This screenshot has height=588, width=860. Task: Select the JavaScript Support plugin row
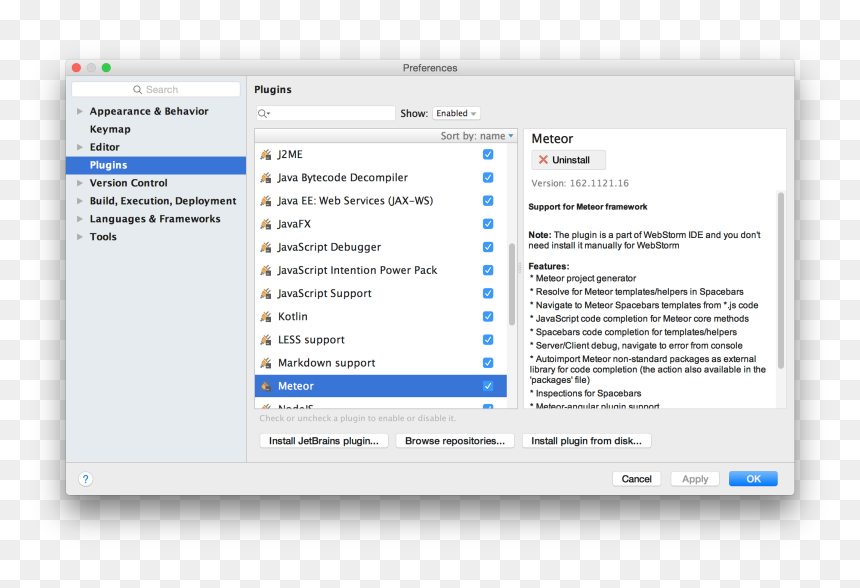381,293
